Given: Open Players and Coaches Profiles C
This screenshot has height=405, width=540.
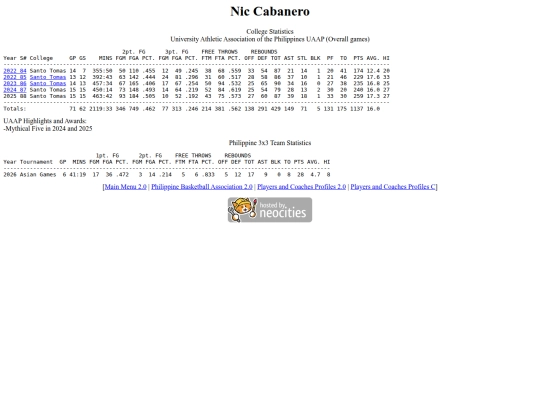Looking at the screenshot, I should [393, 187].
